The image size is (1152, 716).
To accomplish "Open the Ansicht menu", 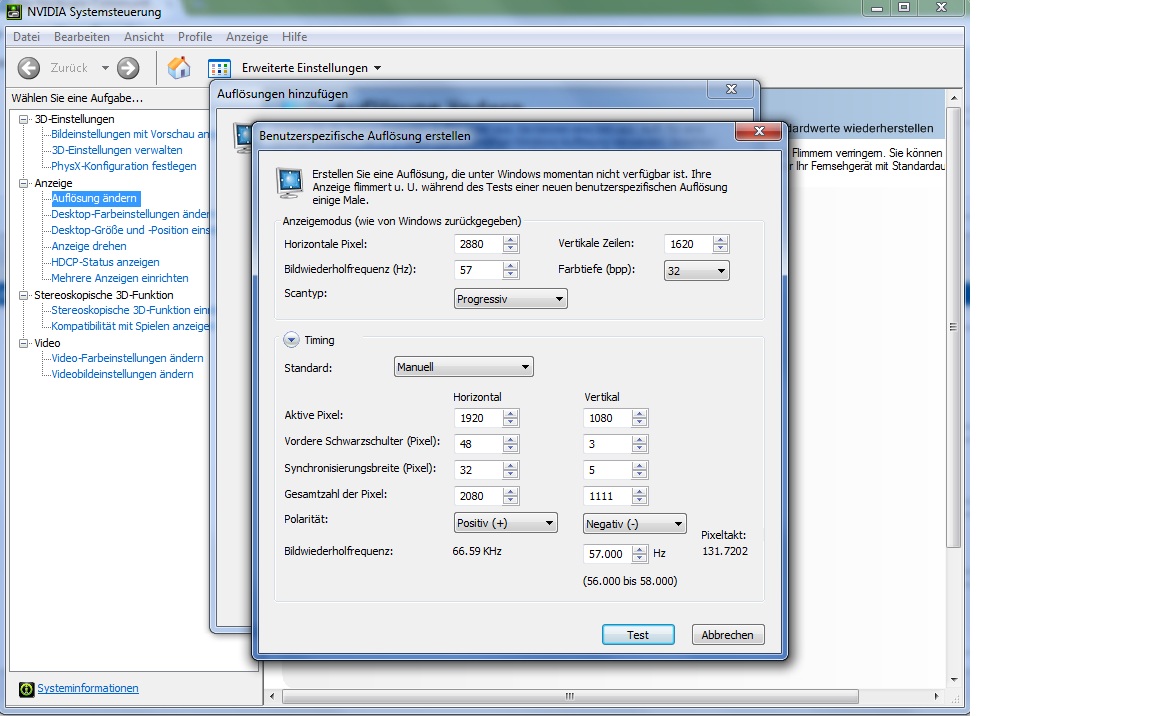I will point(144,37).
